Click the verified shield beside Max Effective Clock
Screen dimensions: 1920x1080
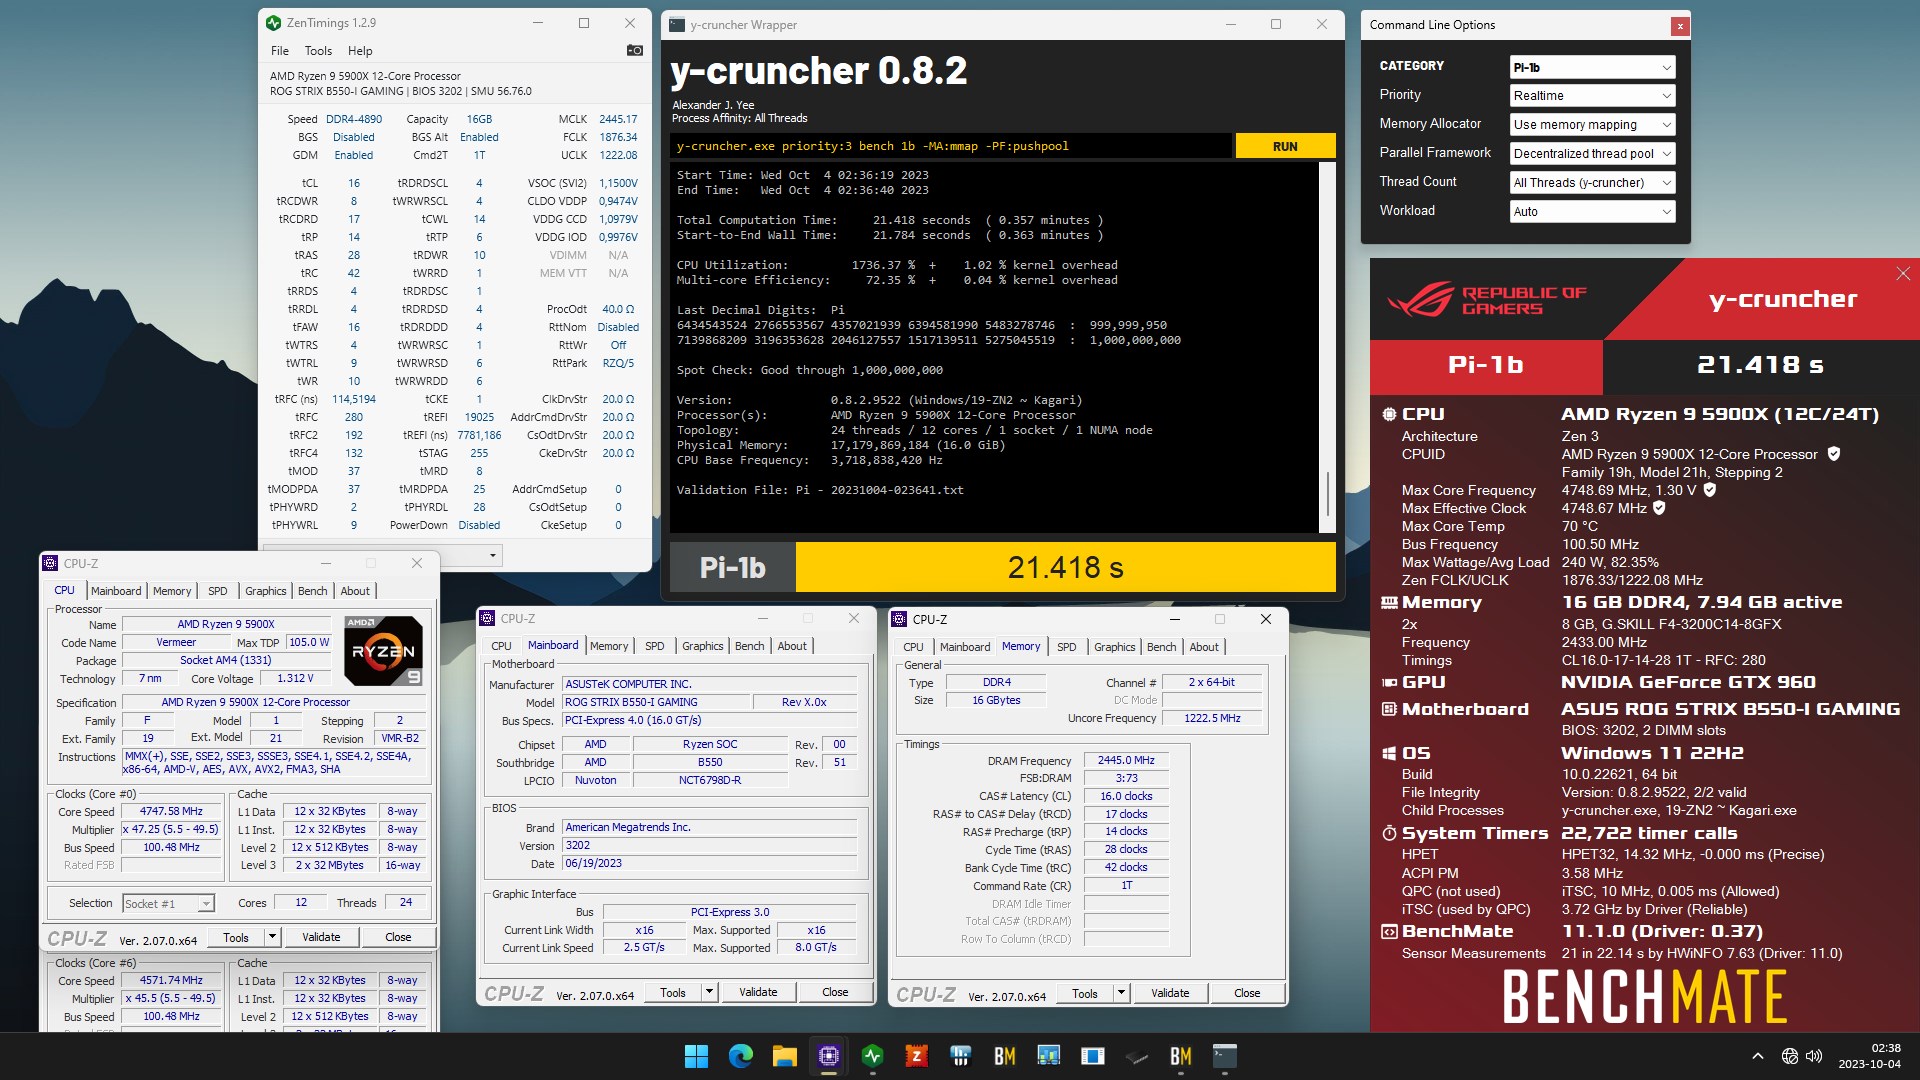pos(1659,508)
